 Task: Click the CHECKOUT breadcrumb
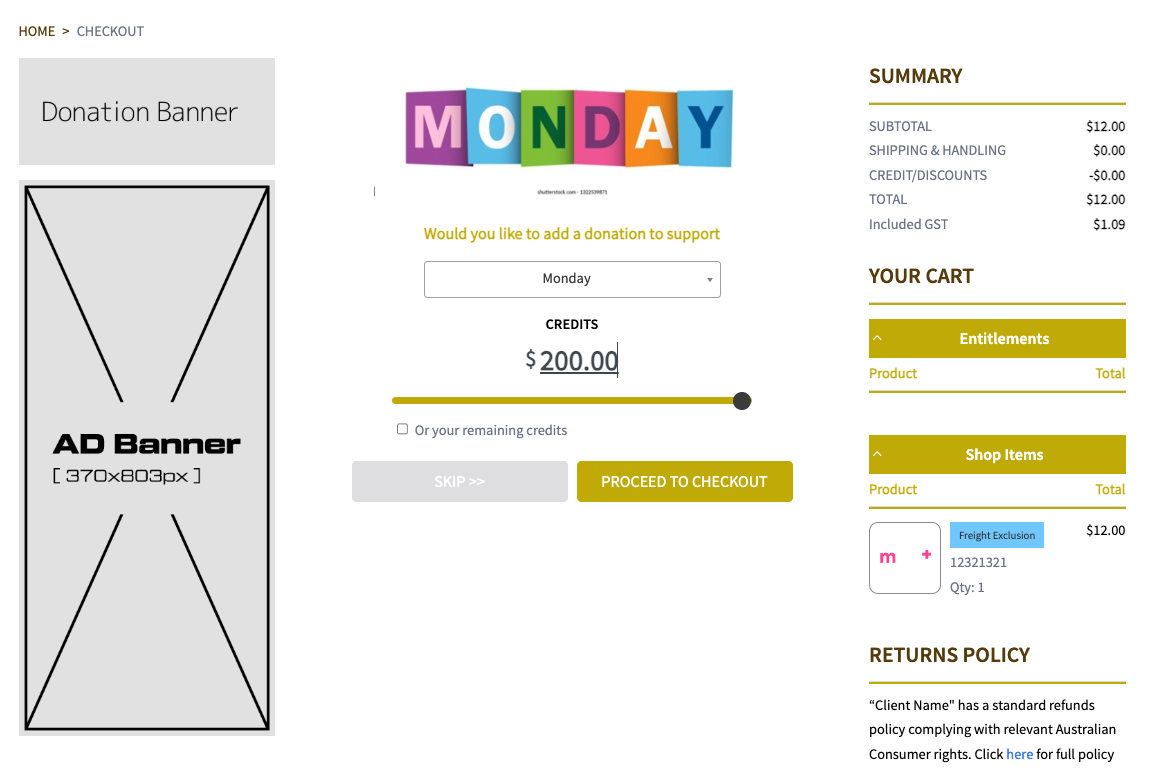[x=110, y=31]
